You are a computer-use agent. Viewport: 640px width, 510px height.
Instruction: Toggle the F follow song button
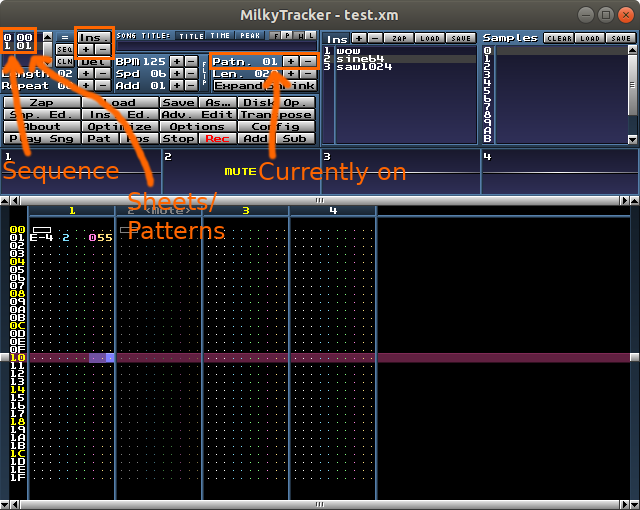(x=276, y=36)
